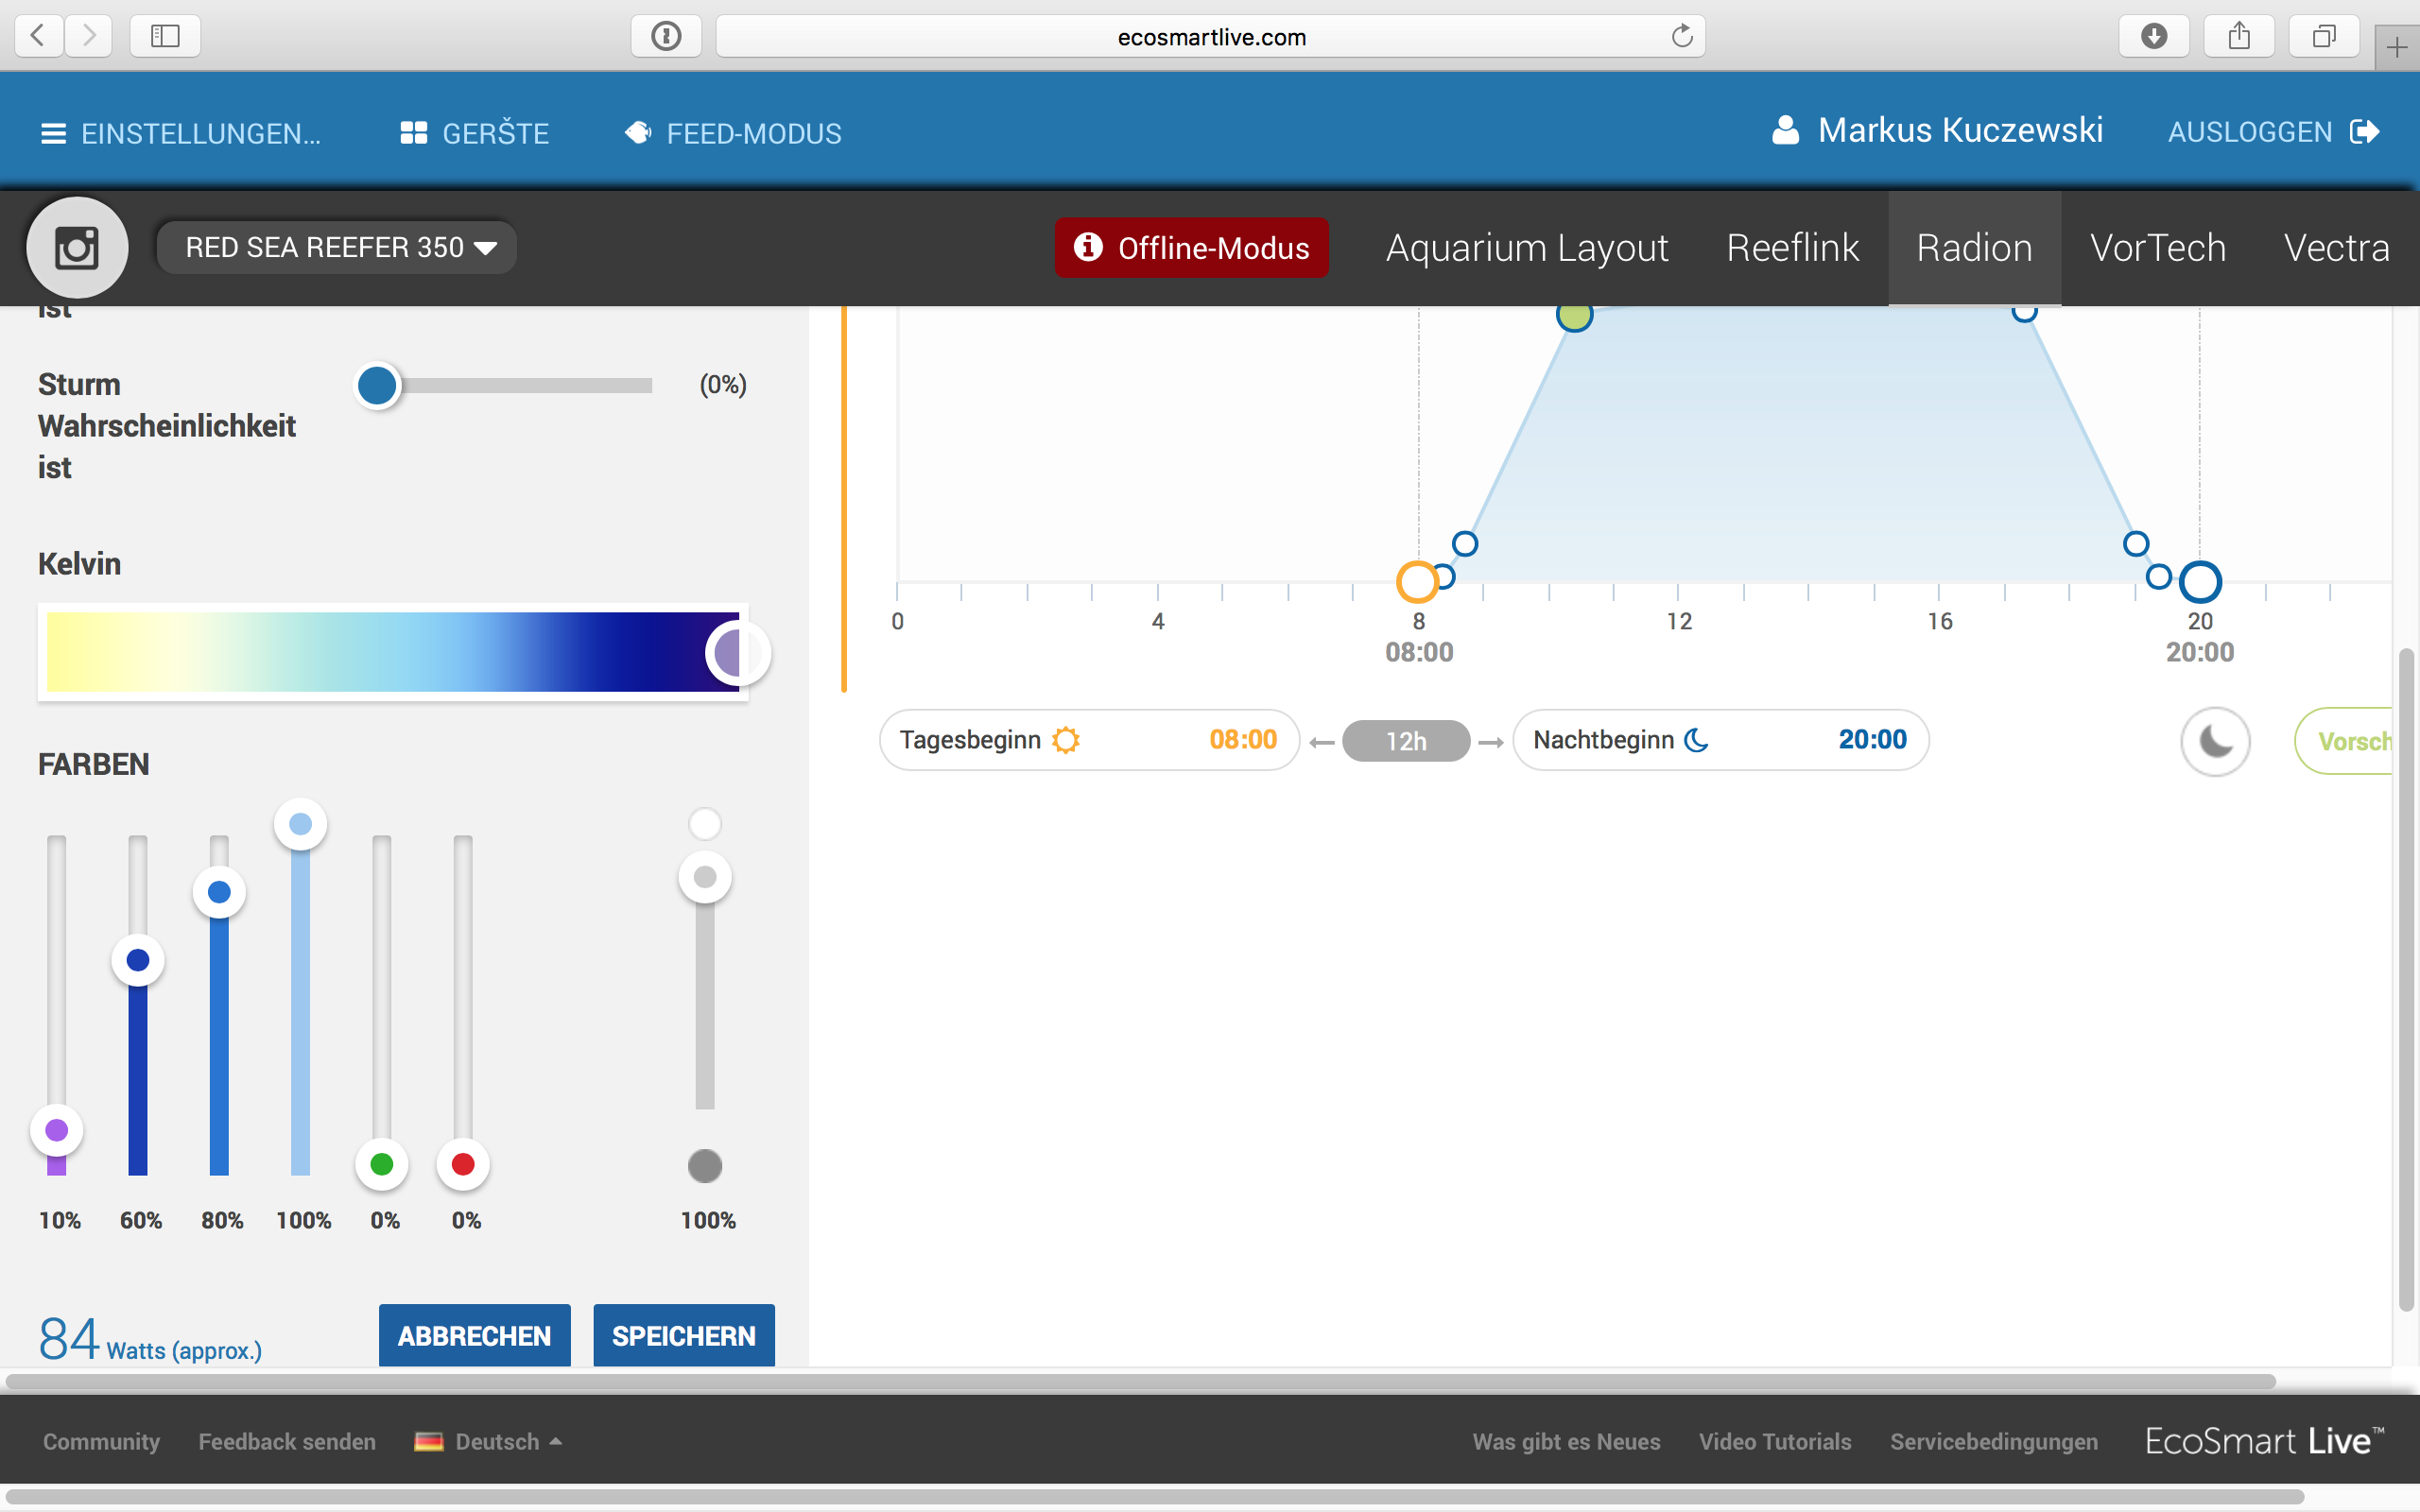Toggle the Offline-Modus indicator
Screen dimensions: 2420x1512
click(1191, 247)
